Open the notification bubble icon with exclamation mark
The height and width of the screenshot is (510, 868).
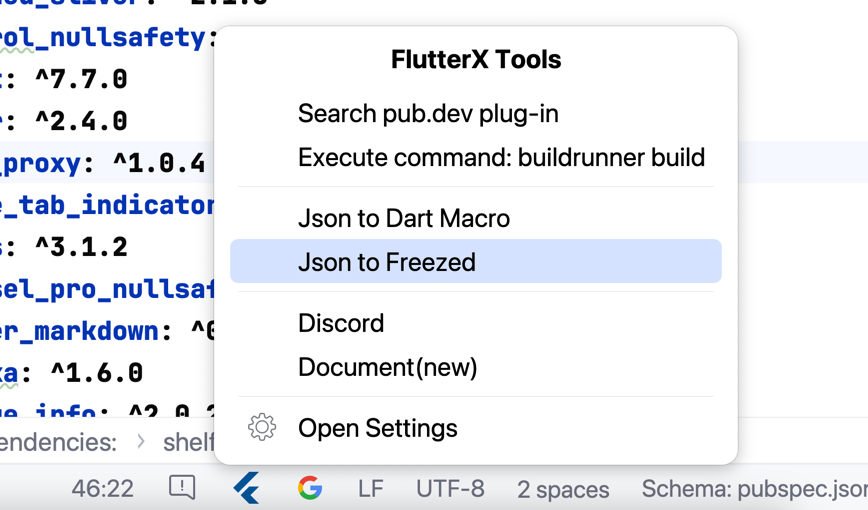182,487
